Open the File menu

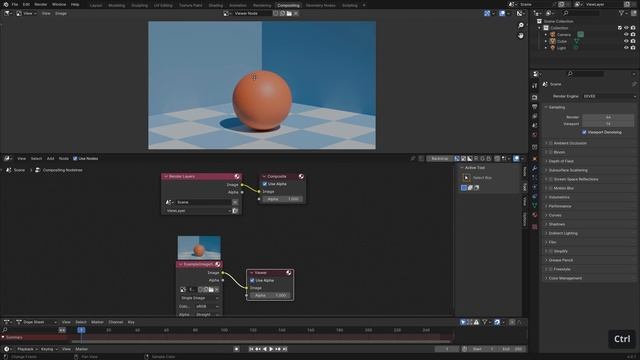tap(15, 4)
